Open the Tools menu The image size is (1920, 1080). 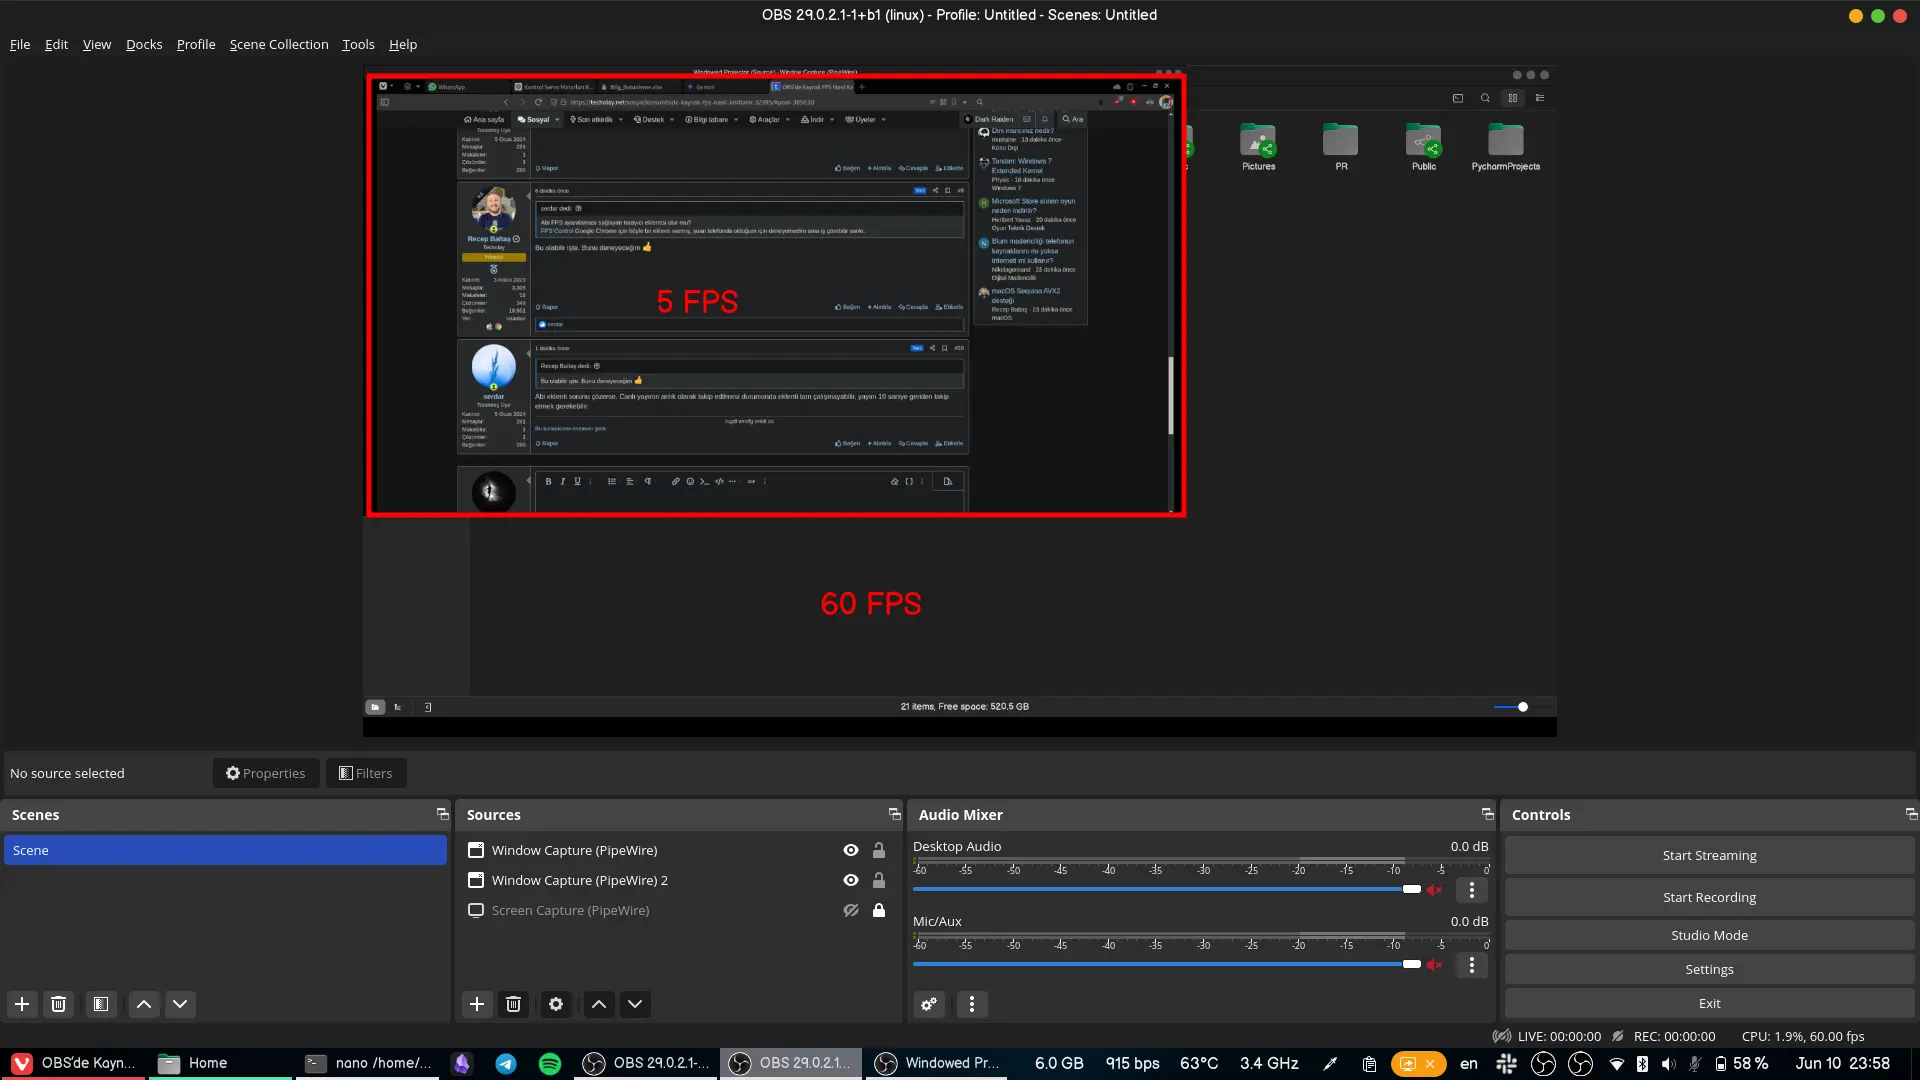(358, 44)
